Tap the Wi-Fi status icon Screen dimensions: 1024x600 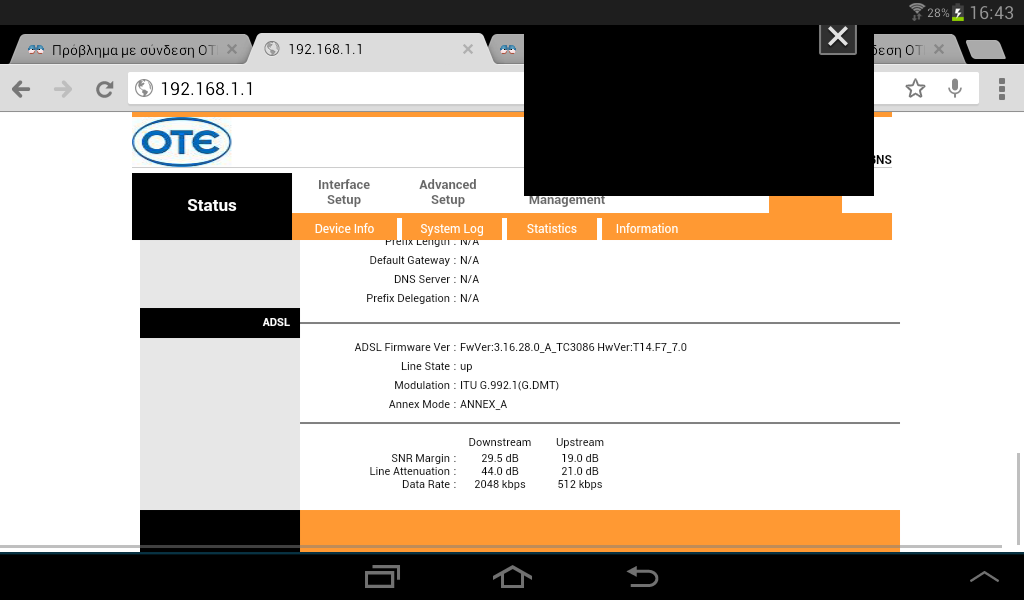tap(917, 12)
